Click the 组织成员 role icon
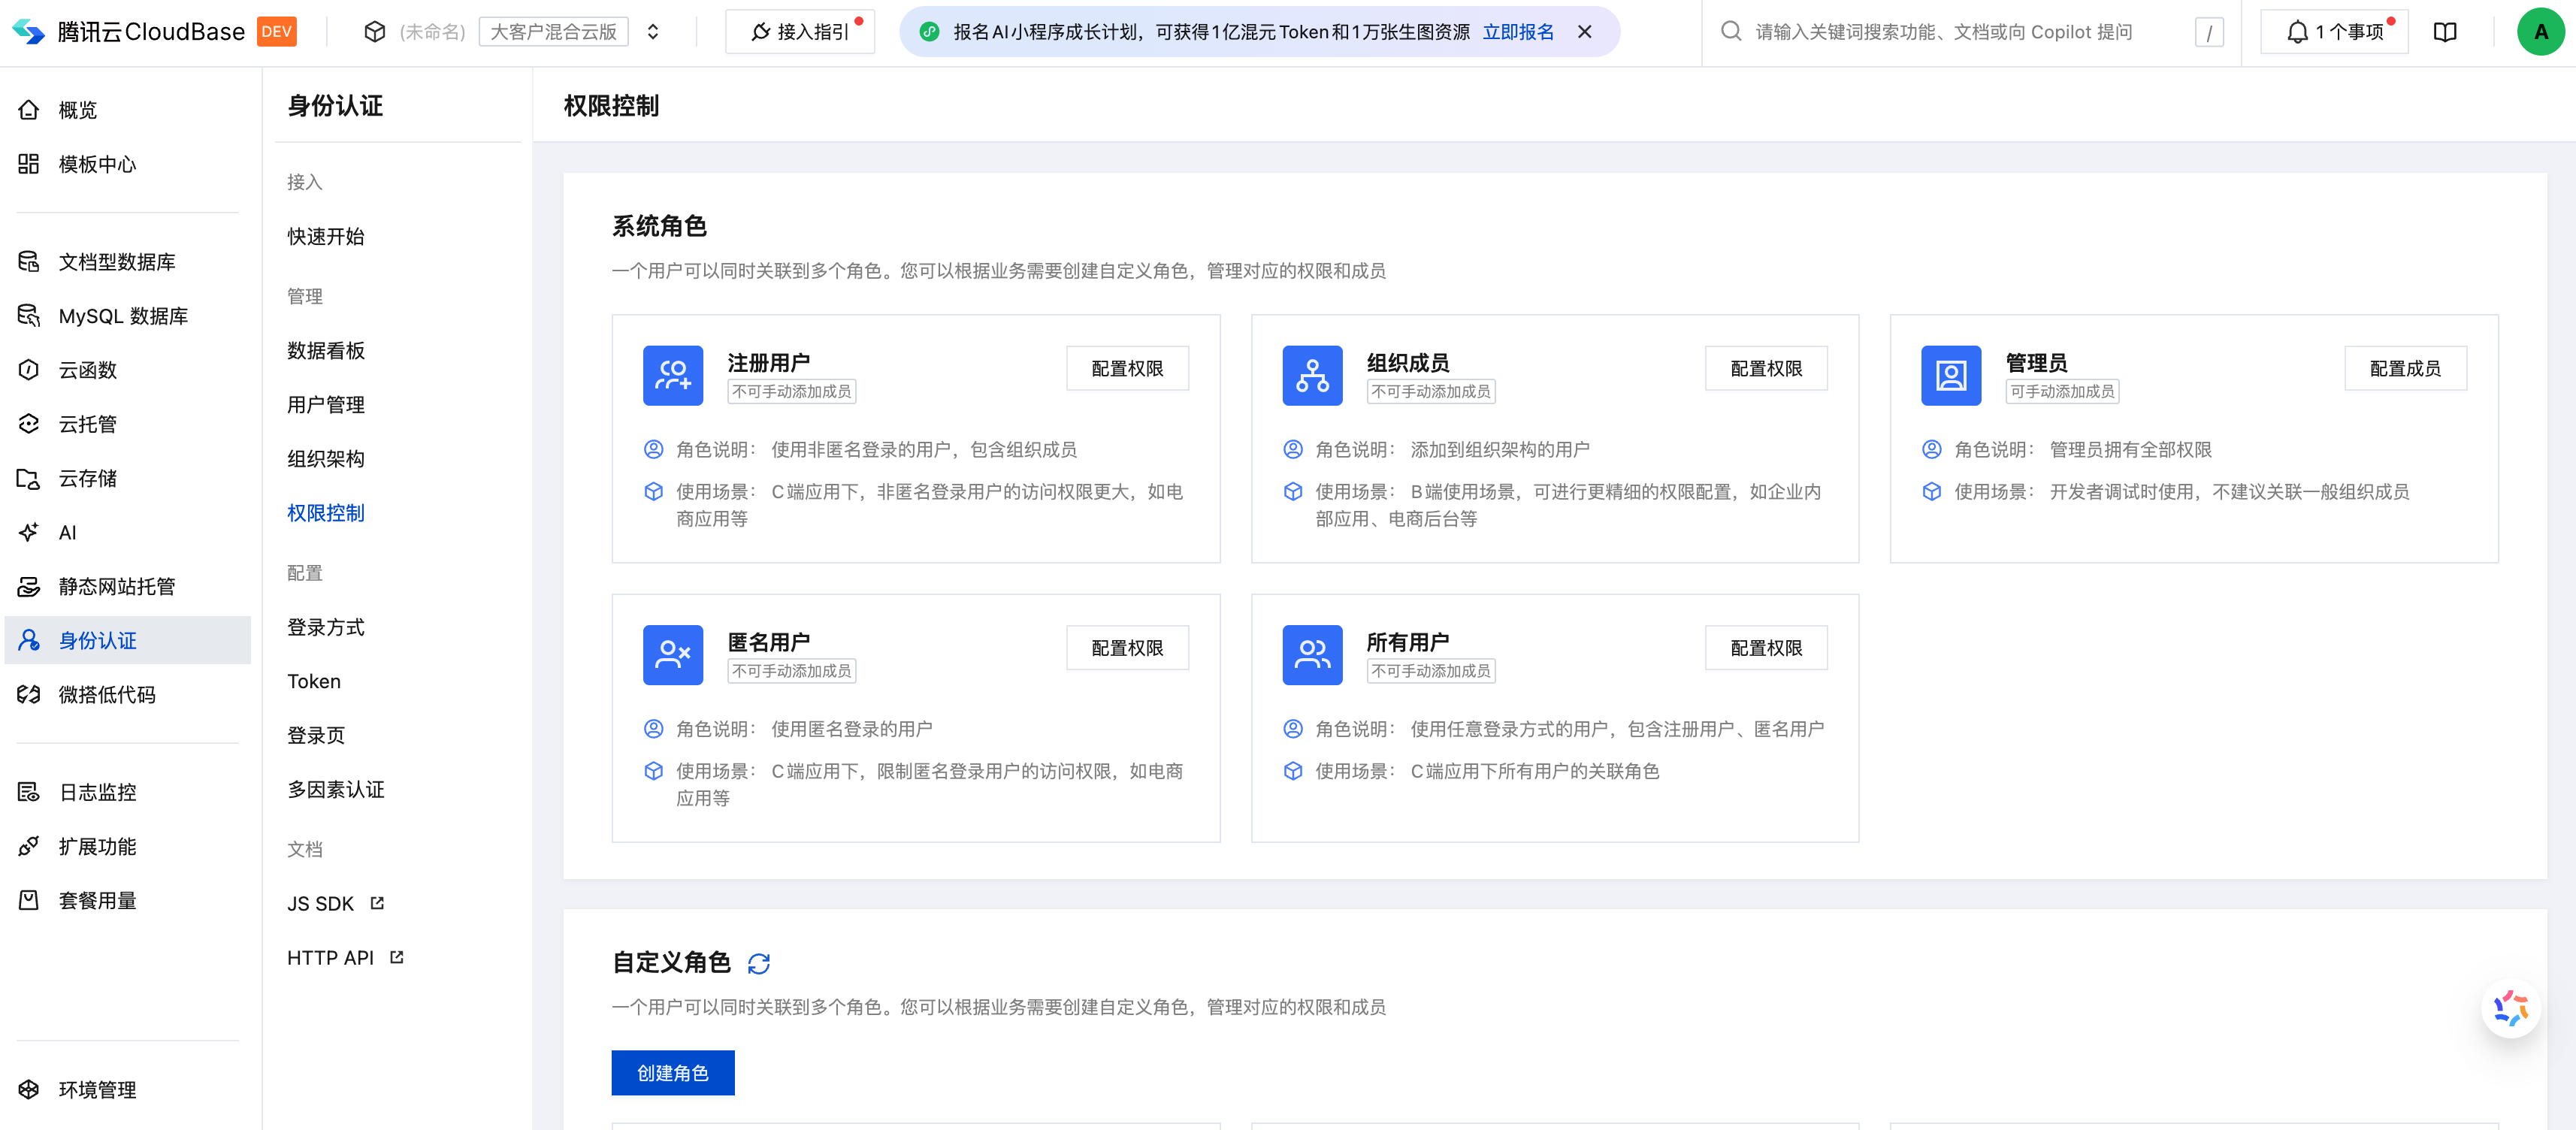Viewport: 2576px width, 1130px height. 1312,375
